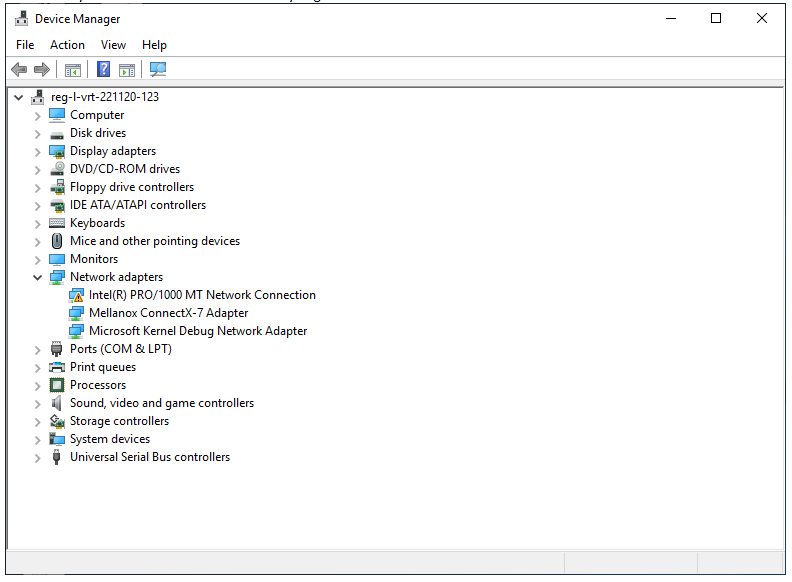Expand the Ports (COM & LPT) category
792x582 pixels.
tap(38, 349)
